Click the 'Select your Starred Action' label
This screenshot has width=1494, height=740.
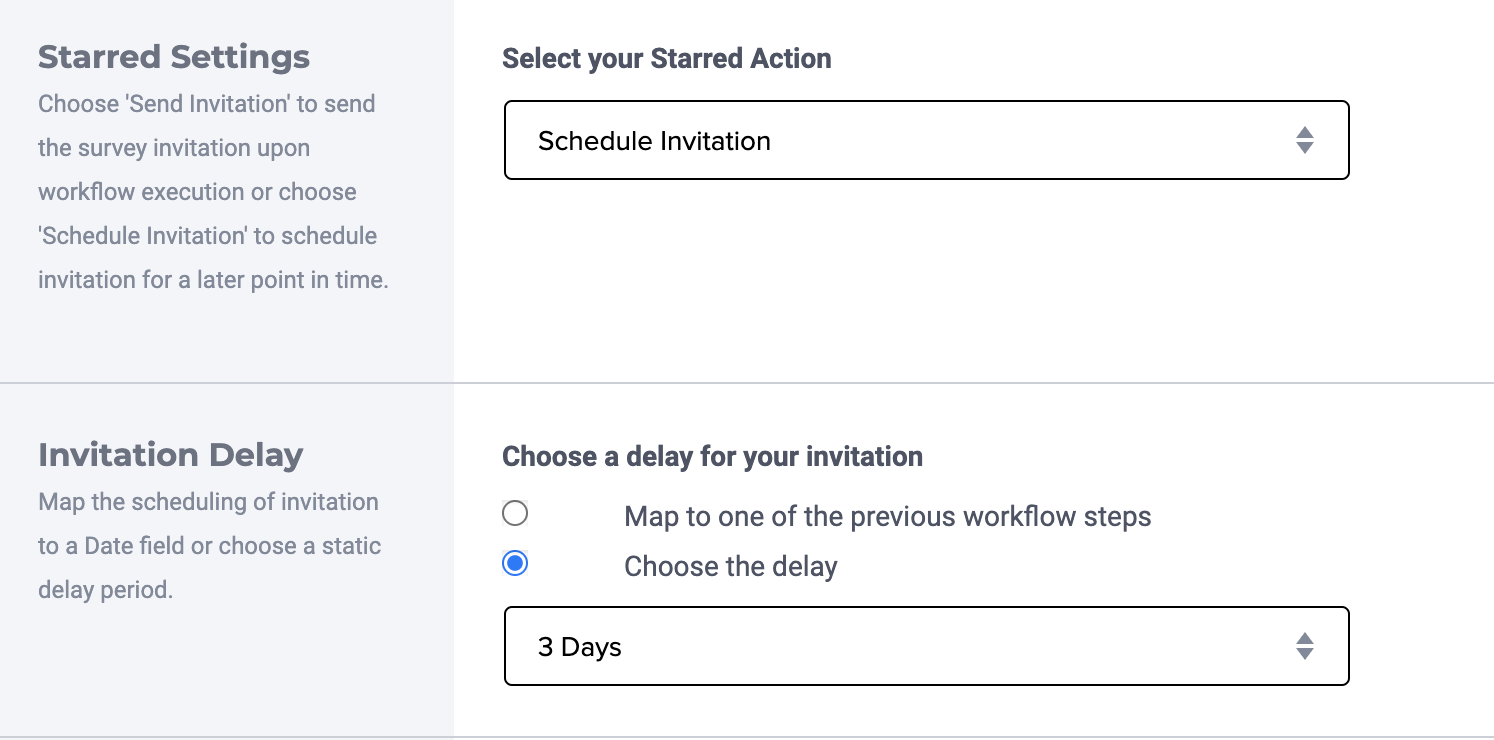(666, 59)
